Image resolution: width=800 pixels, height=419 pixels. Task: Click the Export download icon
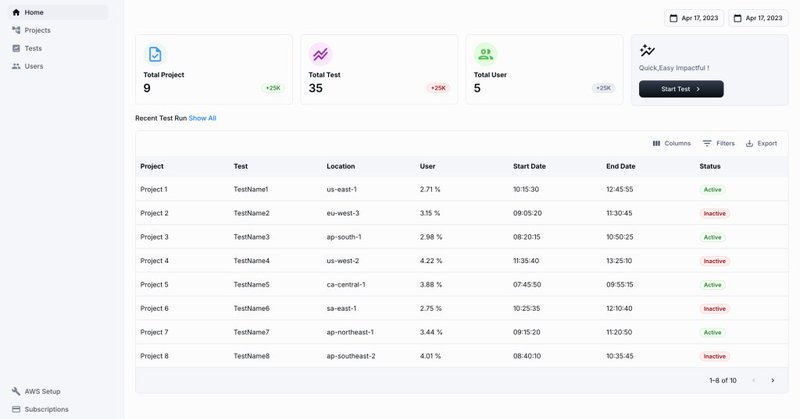click(749, 143)
